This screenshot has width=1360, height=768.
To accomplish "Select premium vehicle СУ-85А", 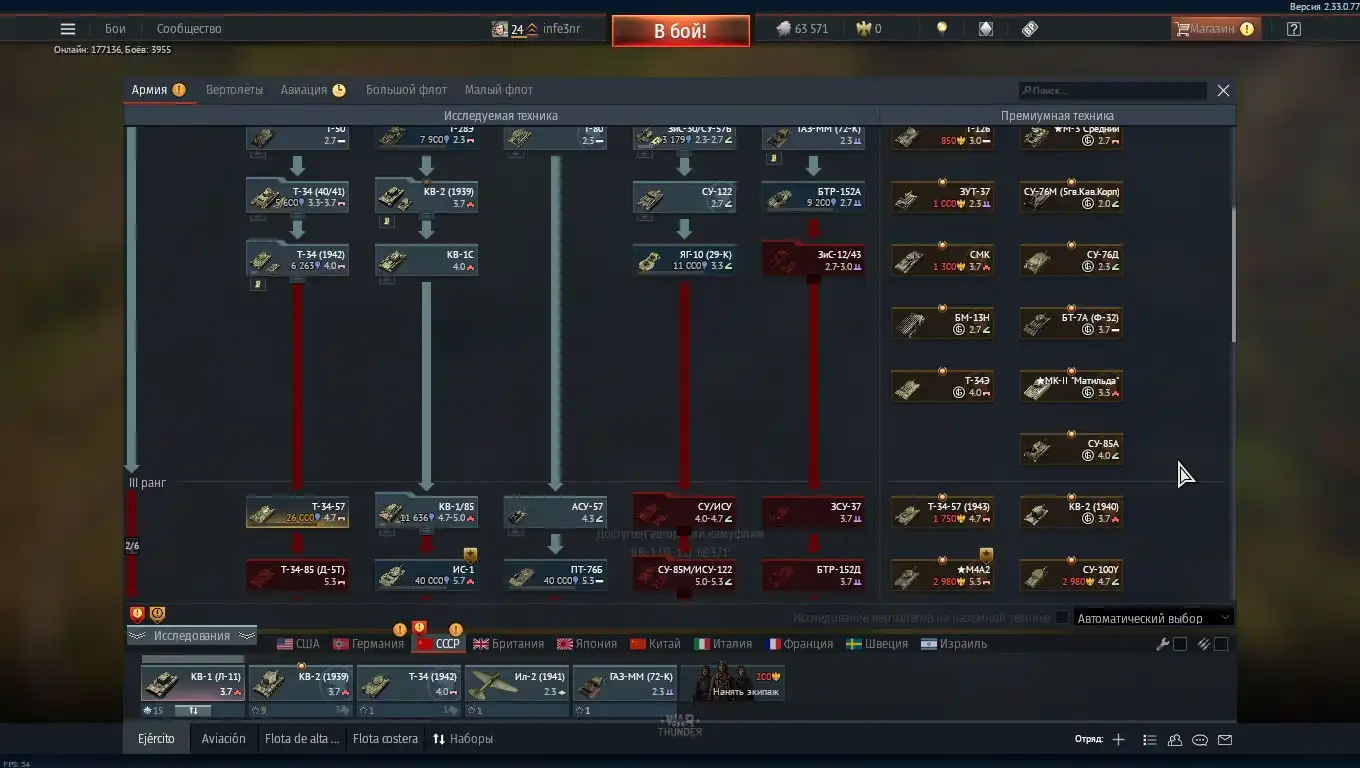I will coord(1071,449).
